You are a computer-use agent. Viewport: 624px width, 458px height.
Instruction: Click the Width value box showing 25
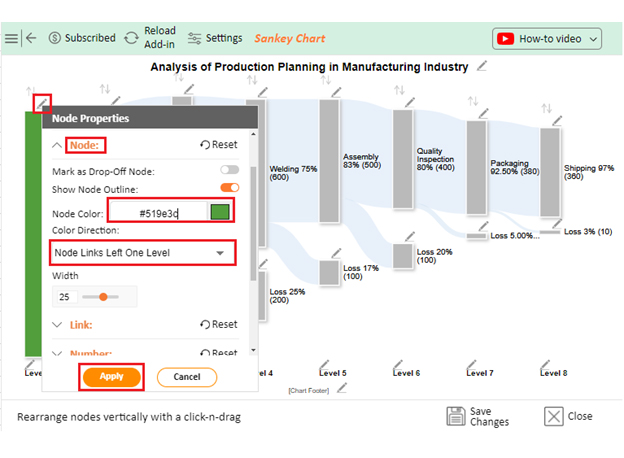pos(65,297)
